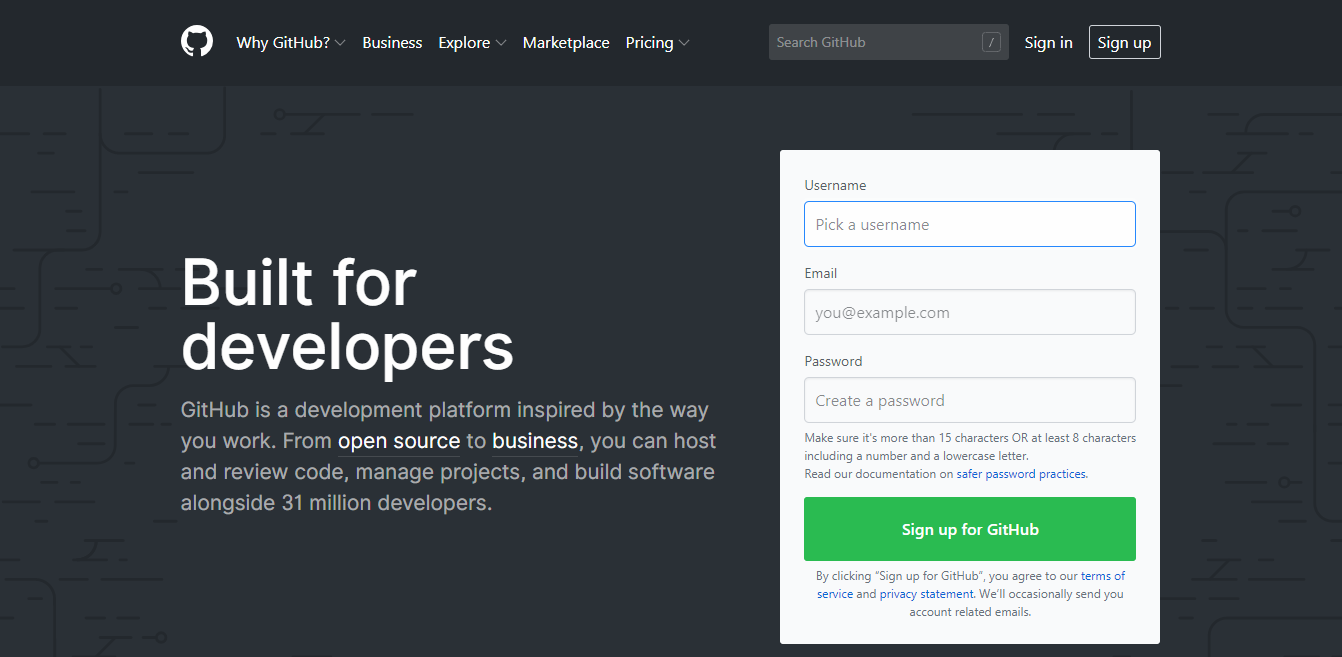This screenshot has height=657, width=1342.
Task: Focus the Search GitHub field
Action: click(870, 42)
